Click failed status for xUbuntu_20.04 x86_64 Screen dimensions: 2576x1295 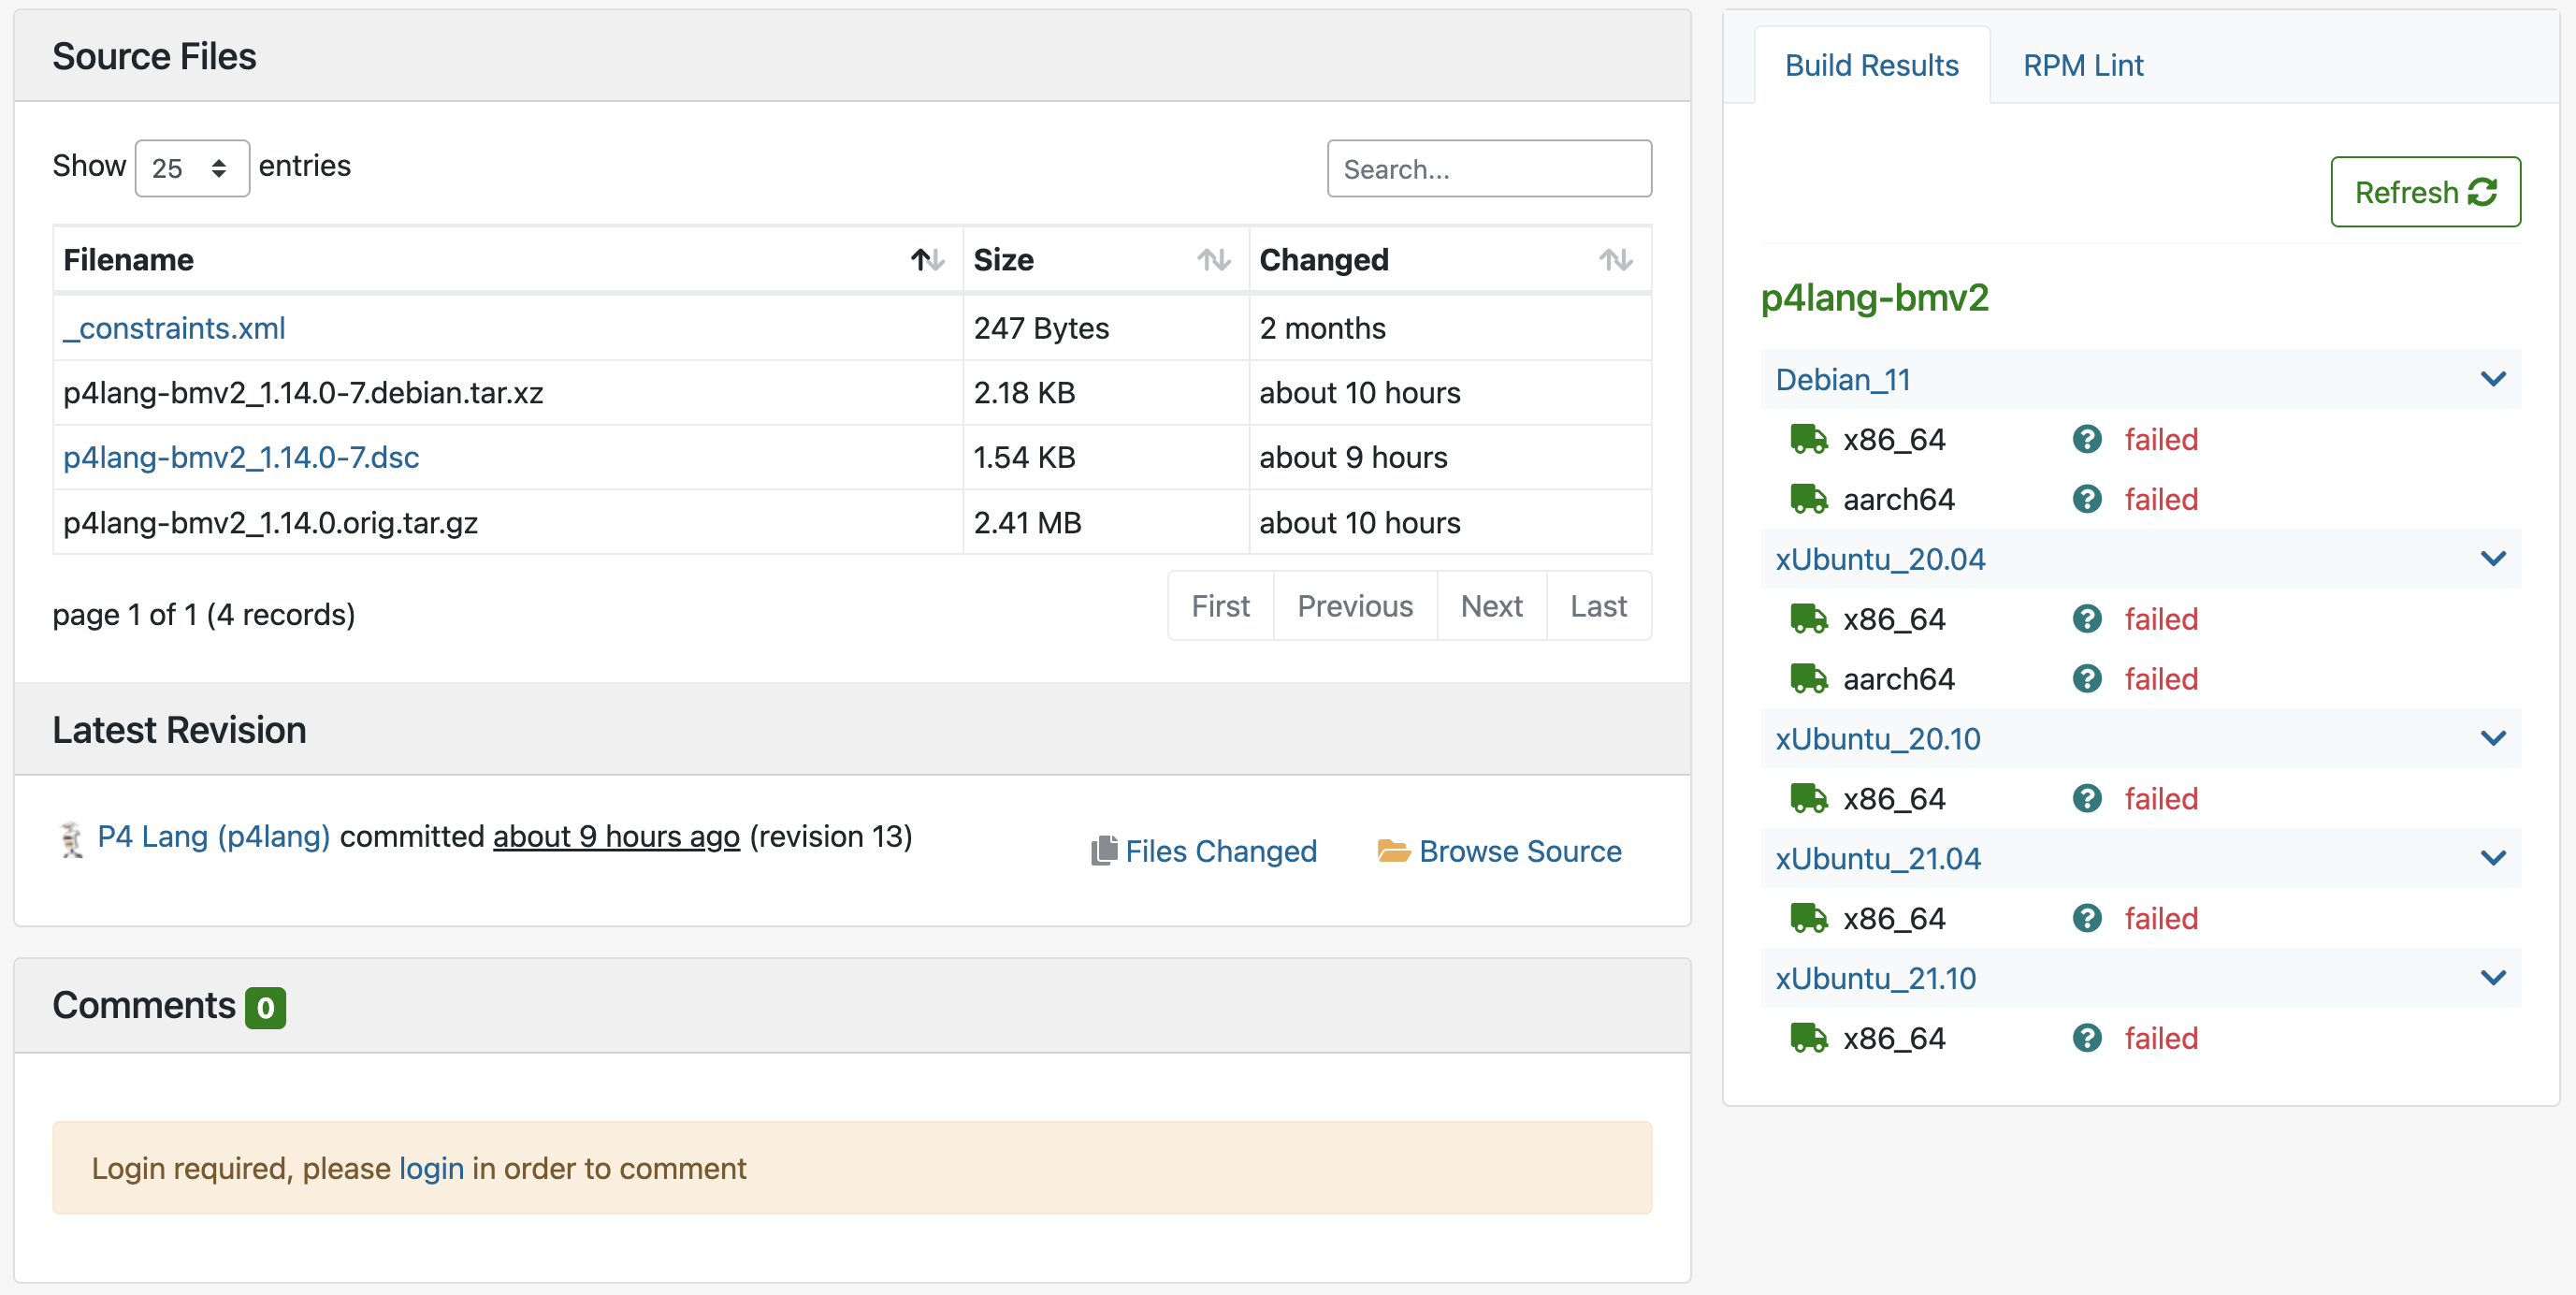pos(2161,619)
